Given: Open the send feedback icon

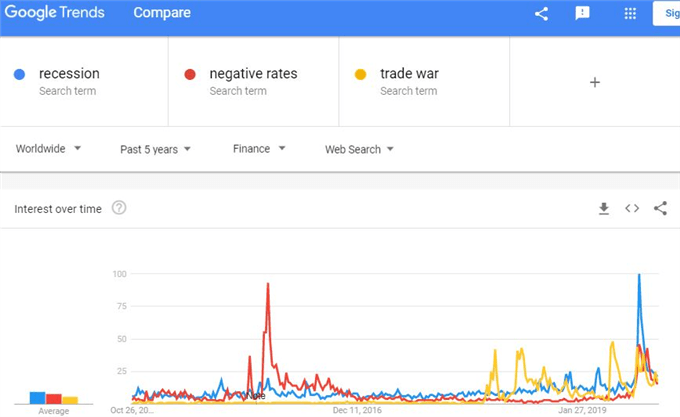Looking at the screenshot, I should pos(582,13).
